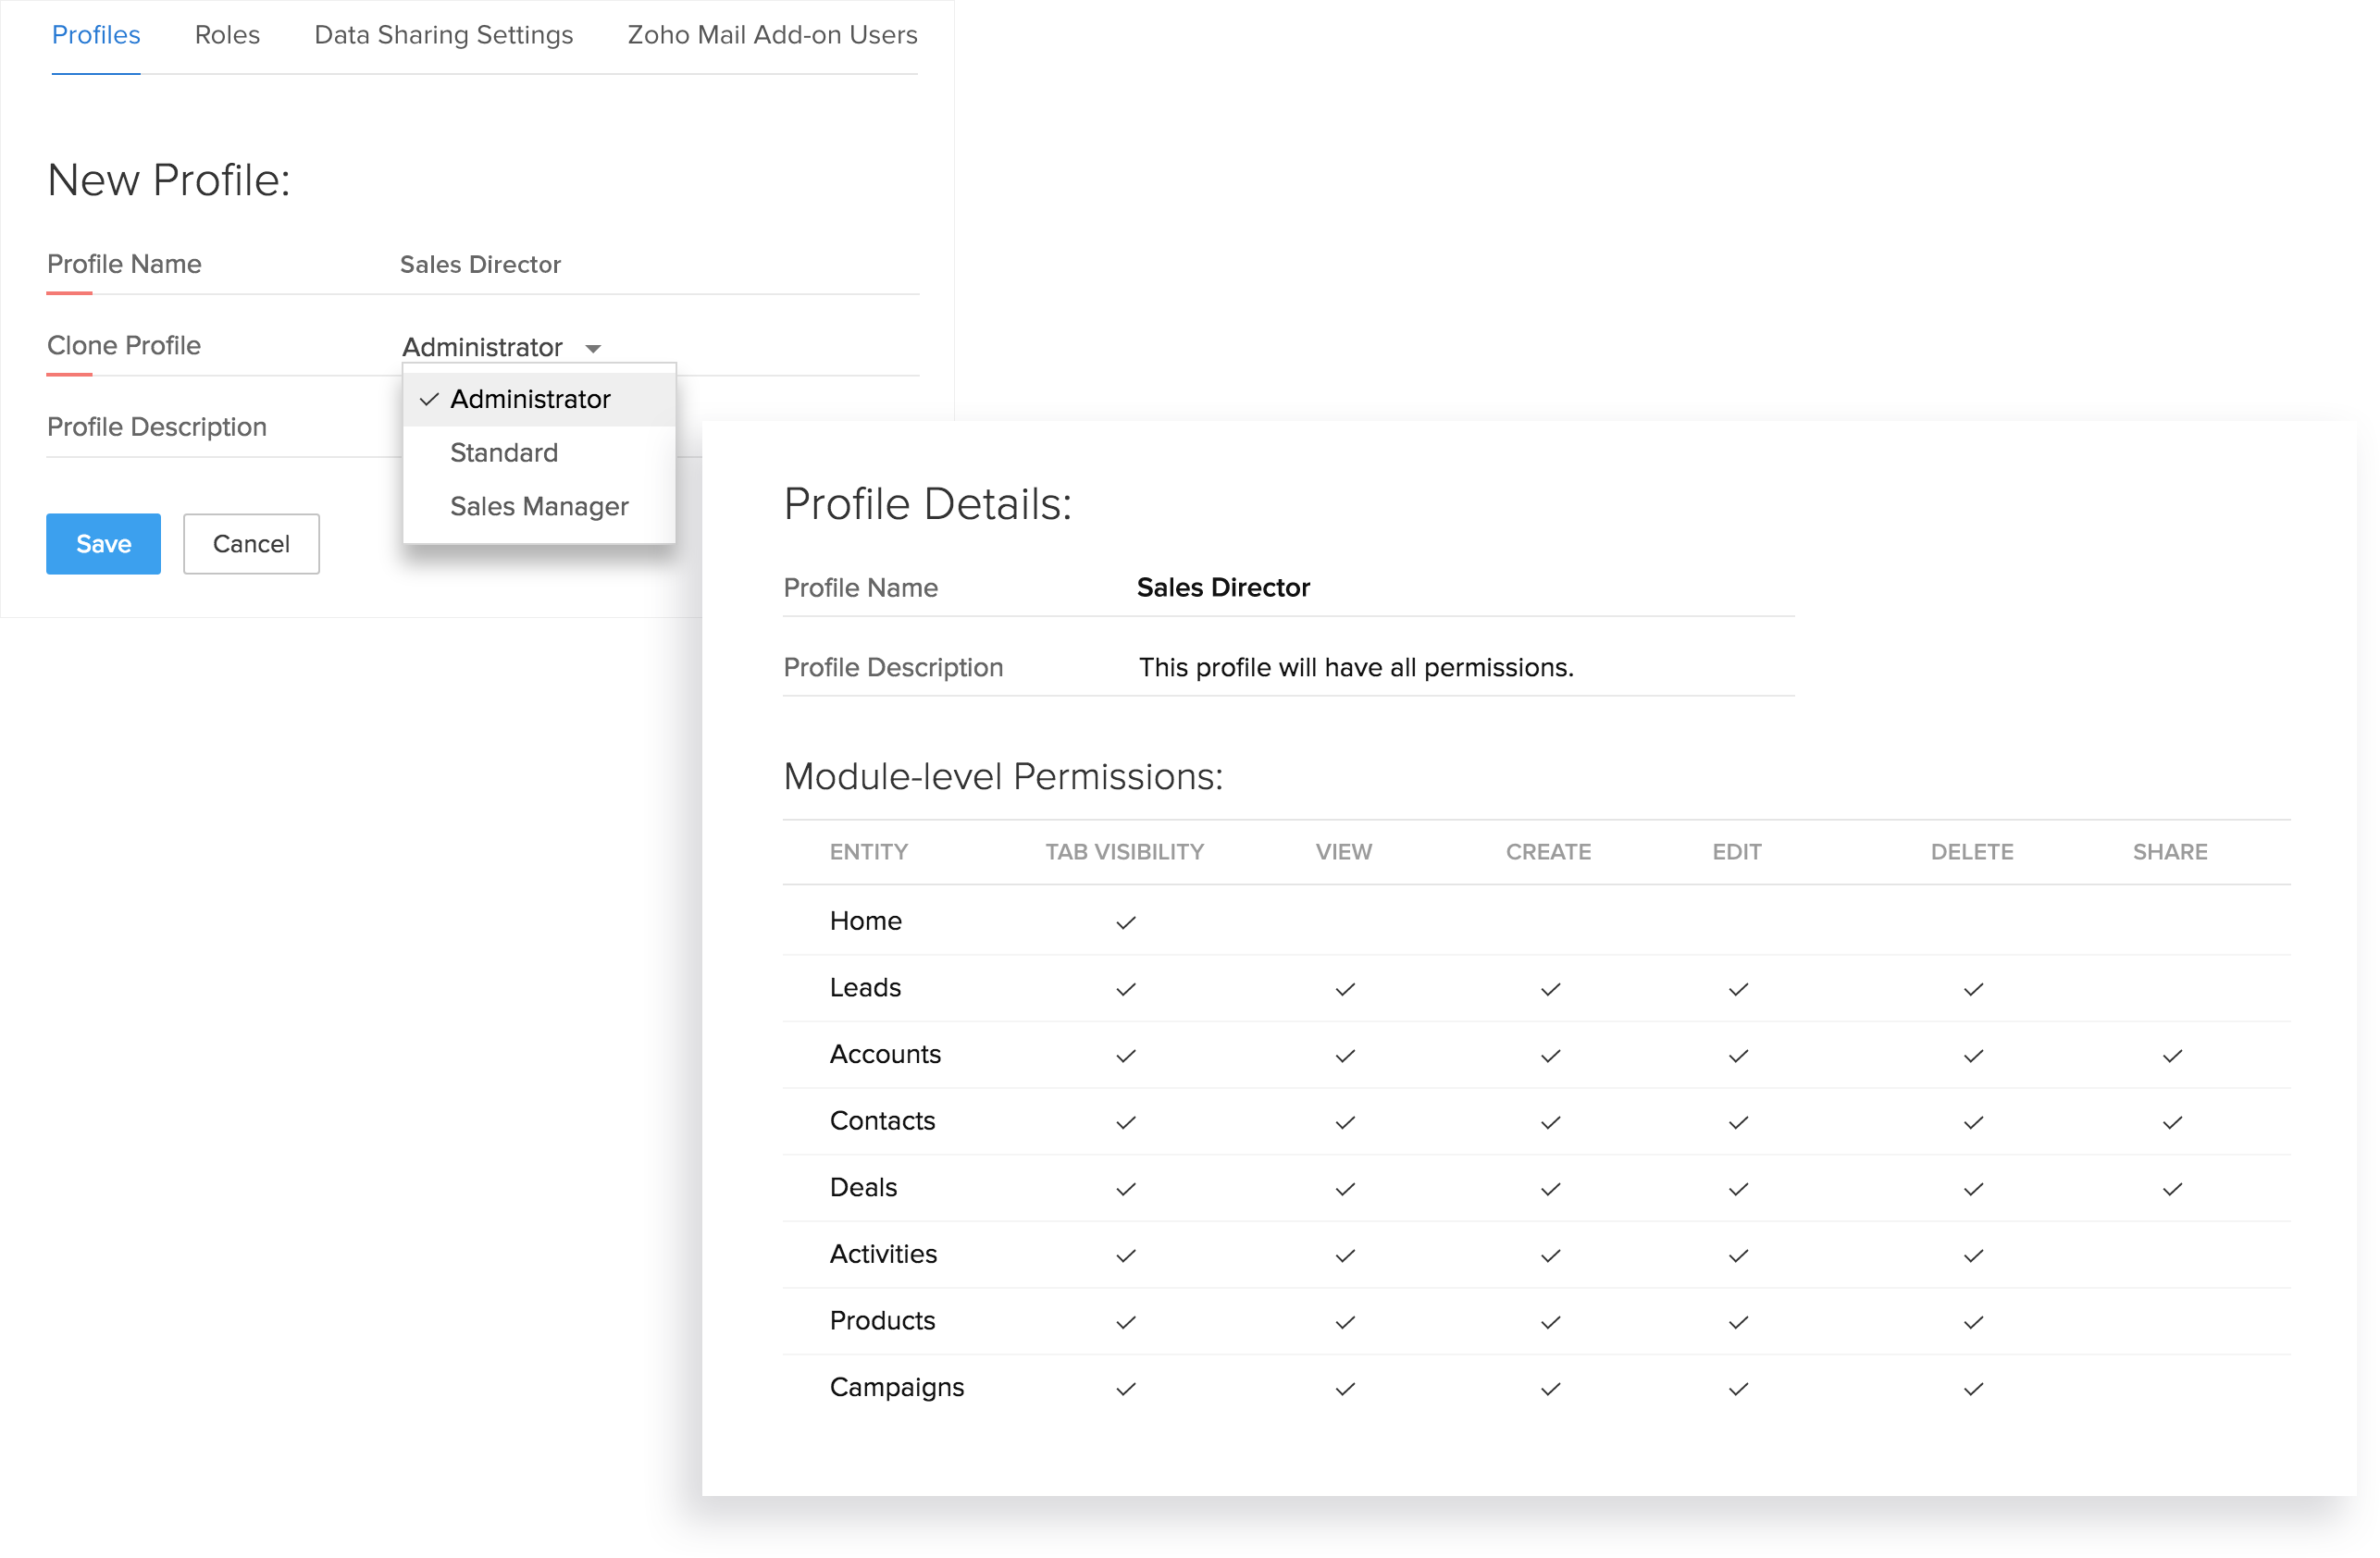Switch to the Roles tab
The image size is (2380, 1558).
(x=227, y=35)
